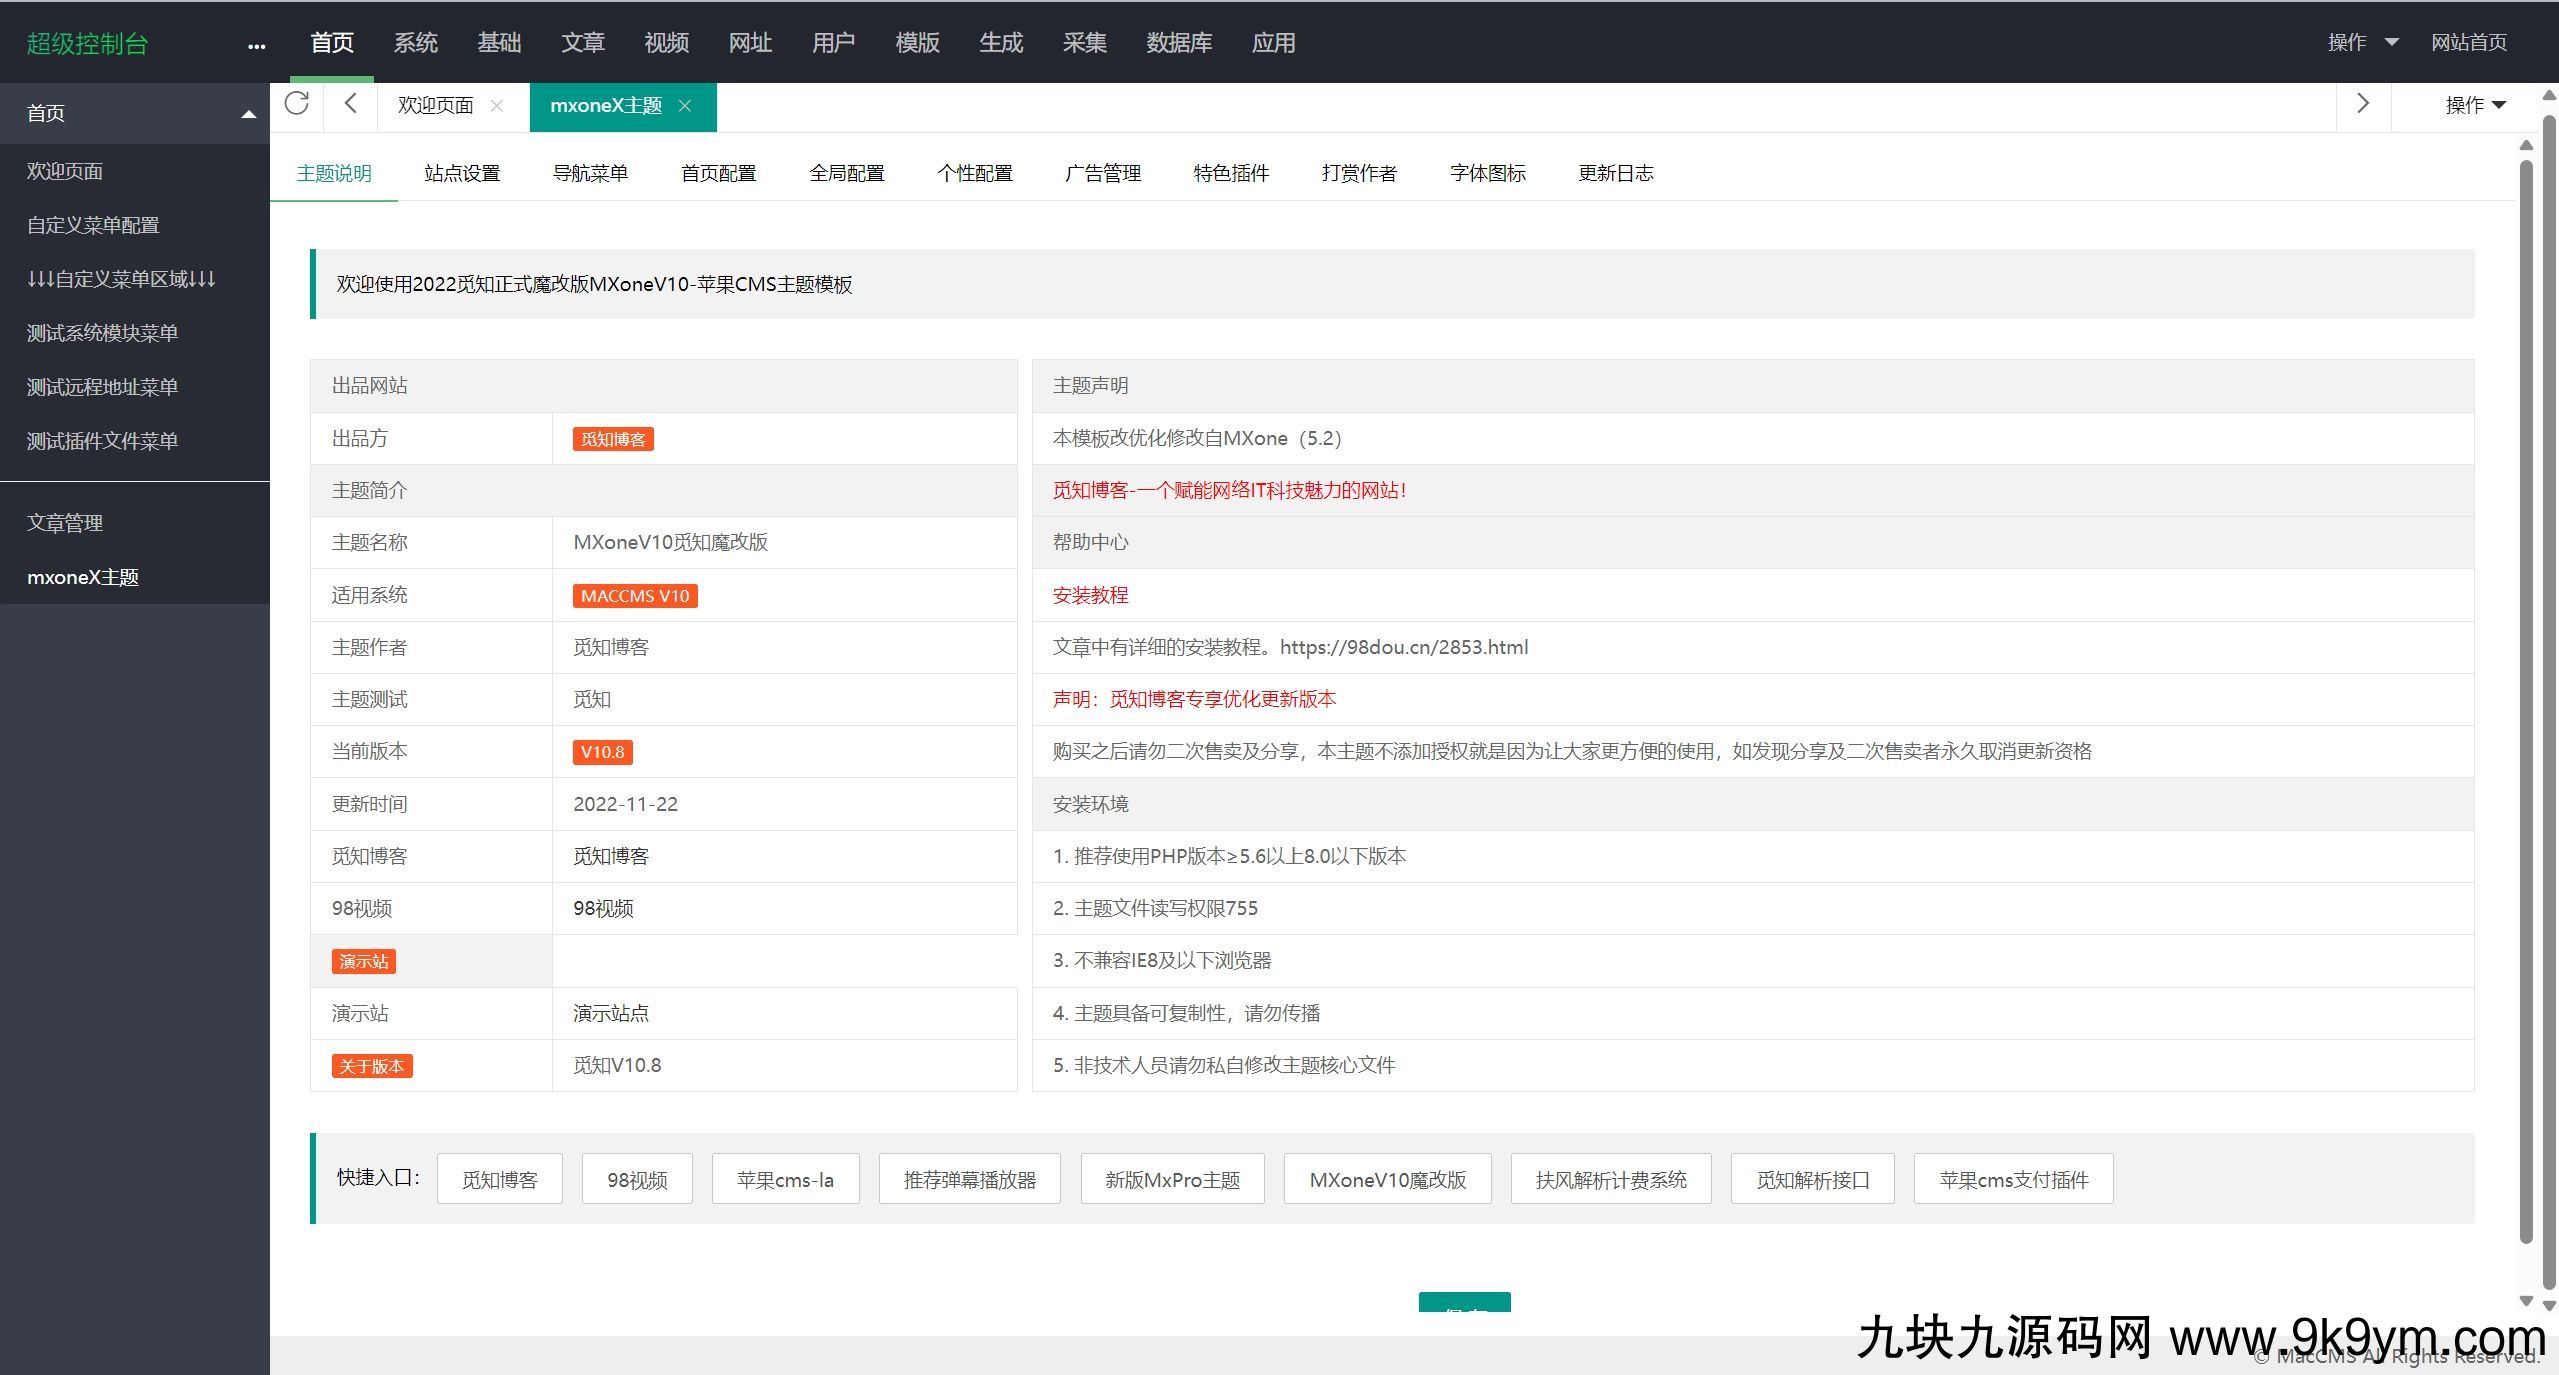2559x1375 pixels.
Task: Switch to the 广告管理 tab
Action: coord(1102,172)
